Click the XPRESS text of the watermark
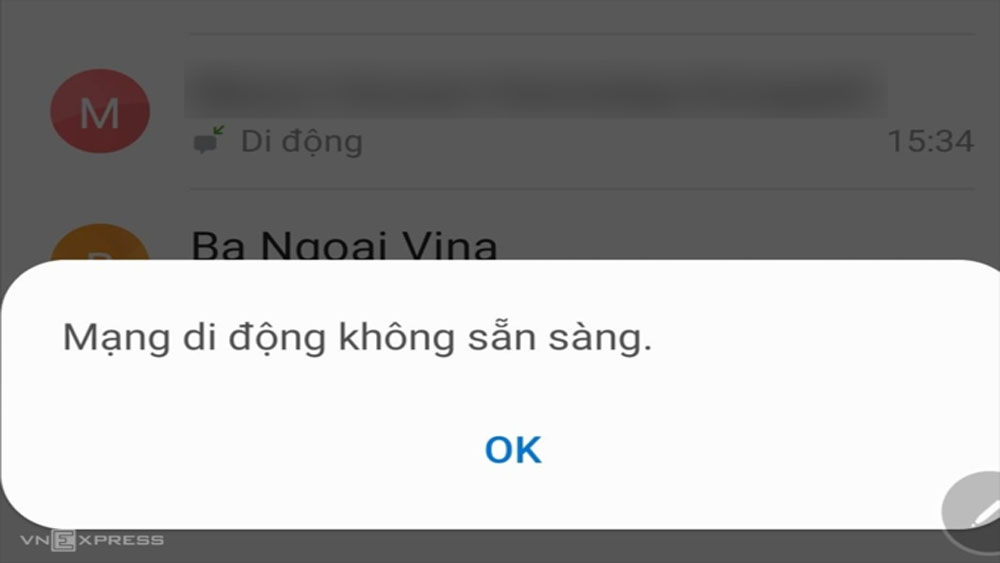 (120, 541)
